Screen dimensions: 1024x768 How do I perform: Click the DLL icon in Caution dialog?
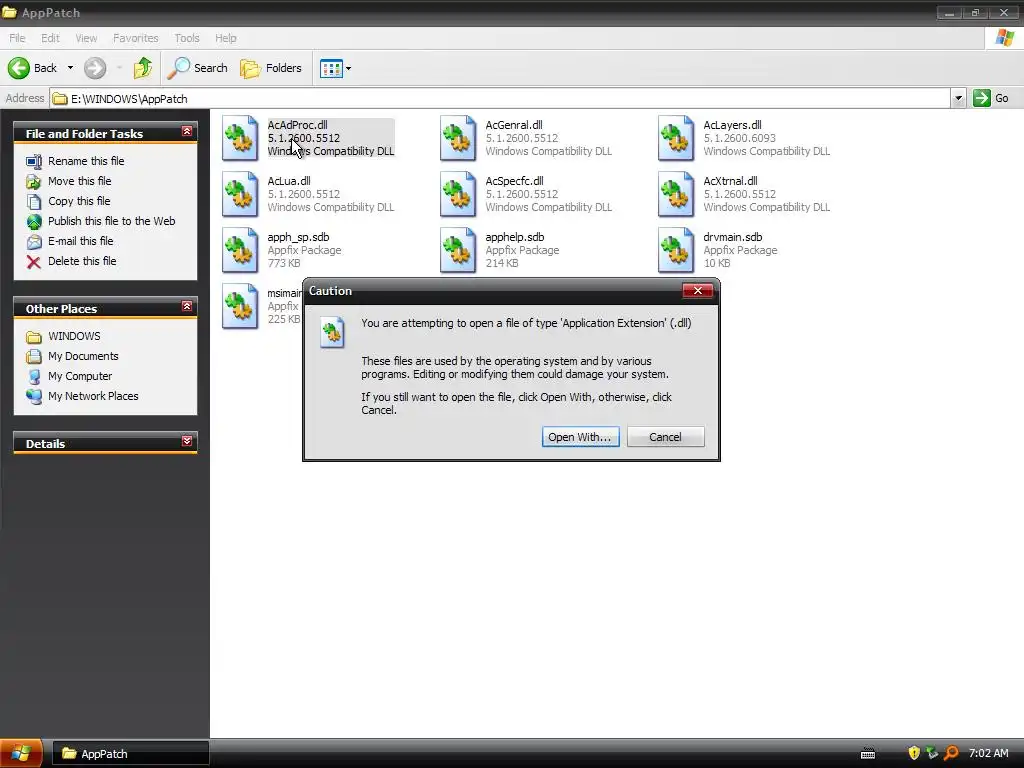332,332
